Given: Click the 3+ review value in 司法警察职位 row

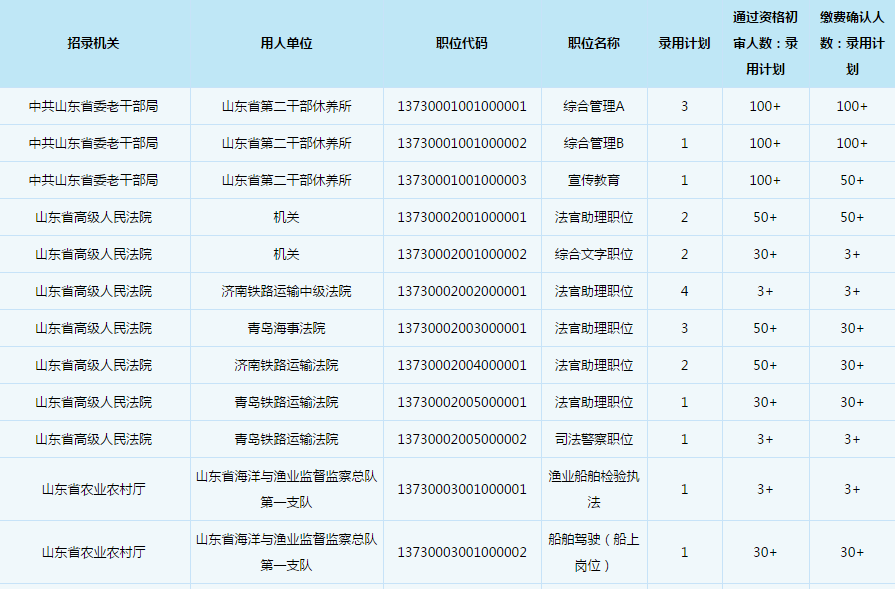Looking at the screenshot, I should [765, 439].
